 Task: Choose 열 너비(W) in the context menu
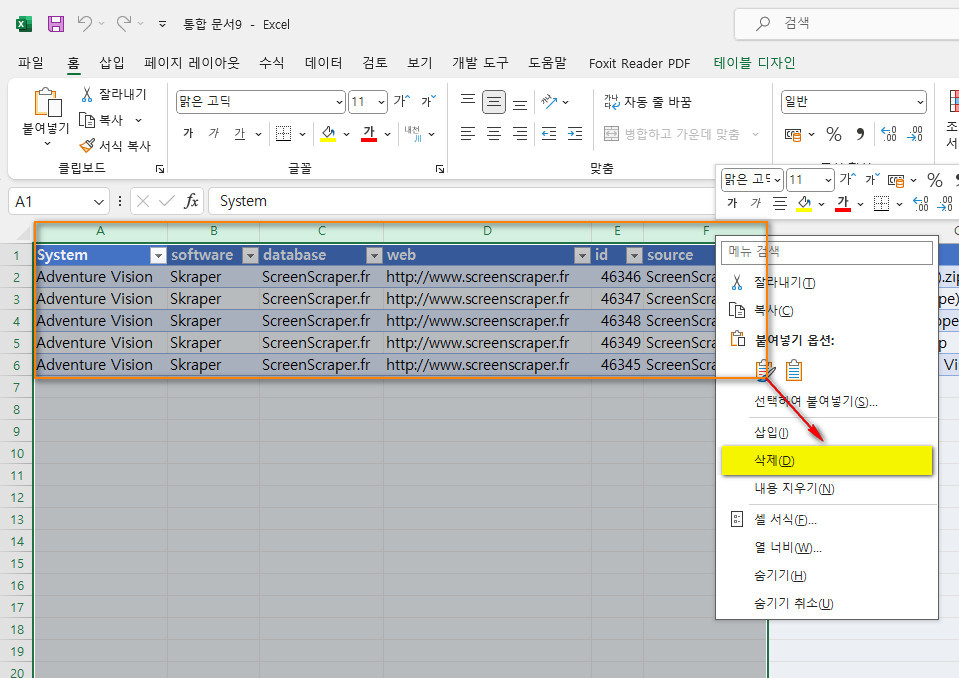pyautogui.click(x=827, y=548)
